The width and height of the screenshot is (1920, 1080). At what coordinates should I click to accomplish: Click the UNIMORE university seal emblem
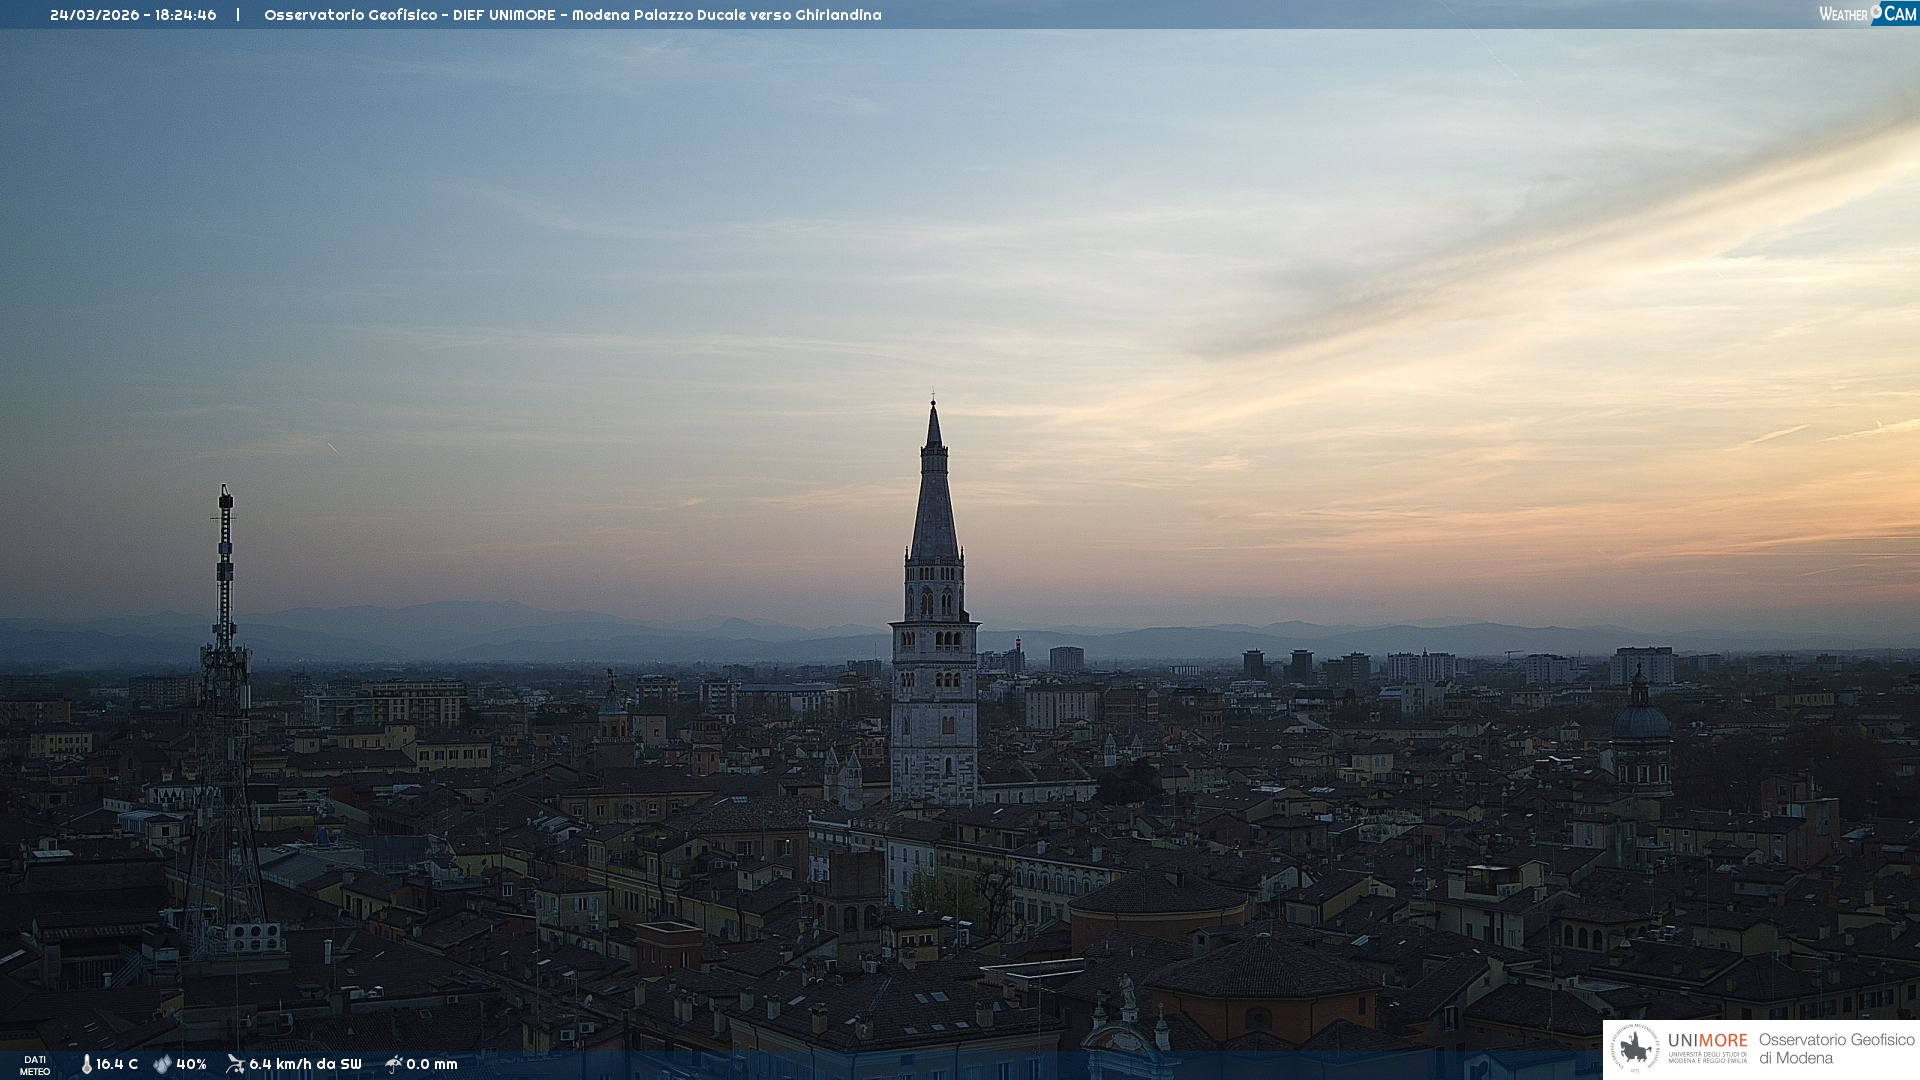pos(1635,1049)
